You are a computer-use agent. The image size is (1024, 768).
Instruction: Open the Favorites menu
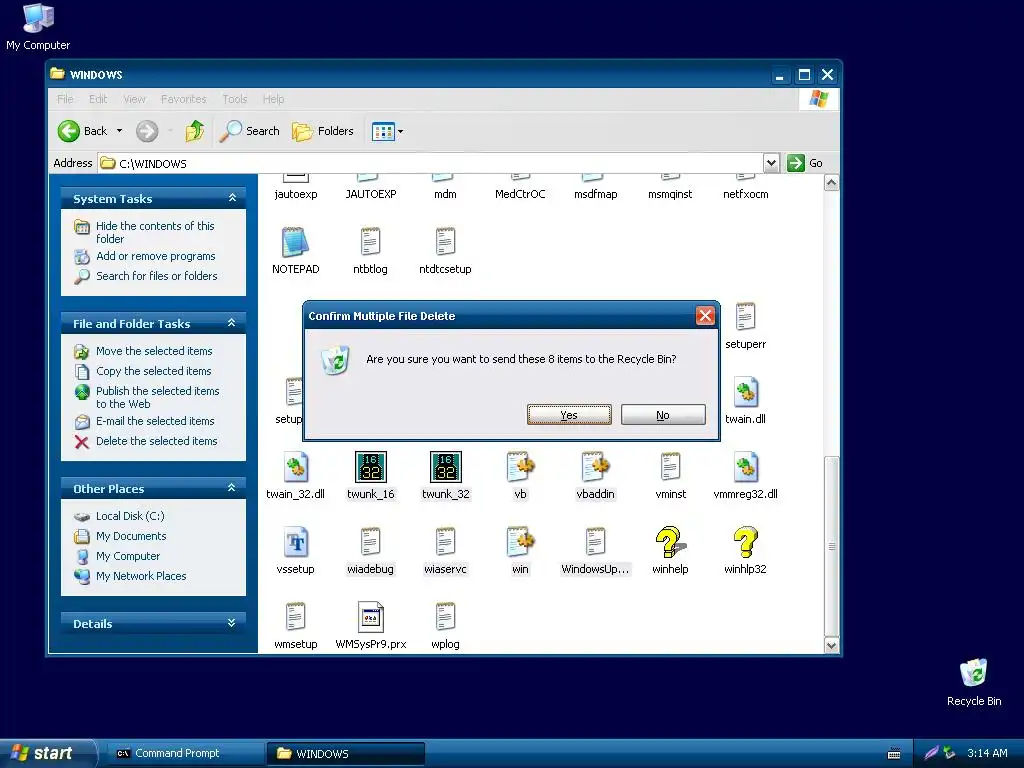pos(184,99)
